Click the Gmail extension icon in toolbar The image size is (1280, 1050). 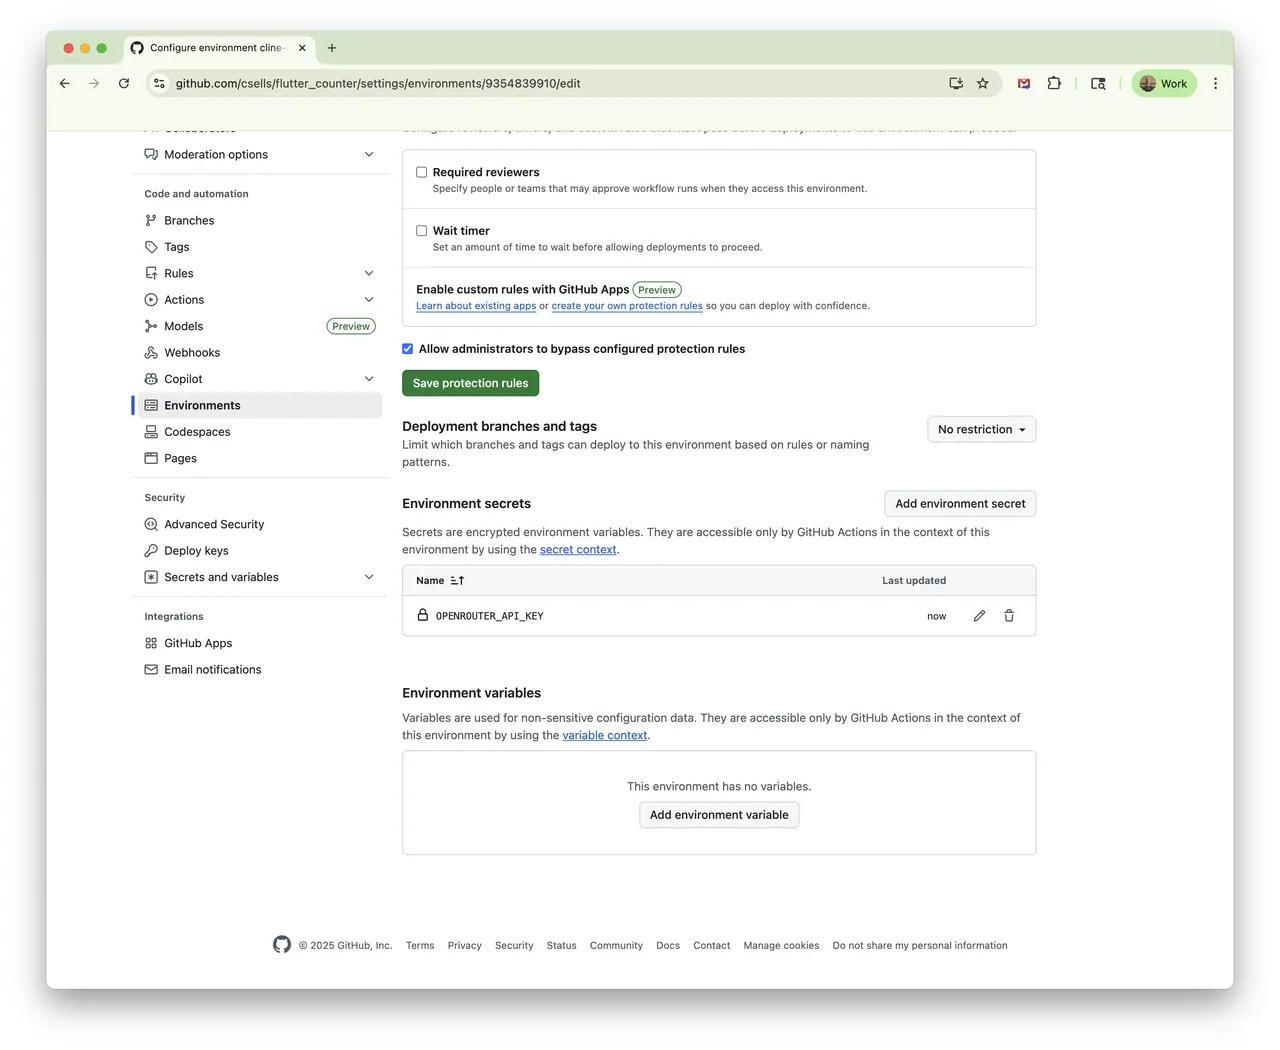[x=1024, y=84]
